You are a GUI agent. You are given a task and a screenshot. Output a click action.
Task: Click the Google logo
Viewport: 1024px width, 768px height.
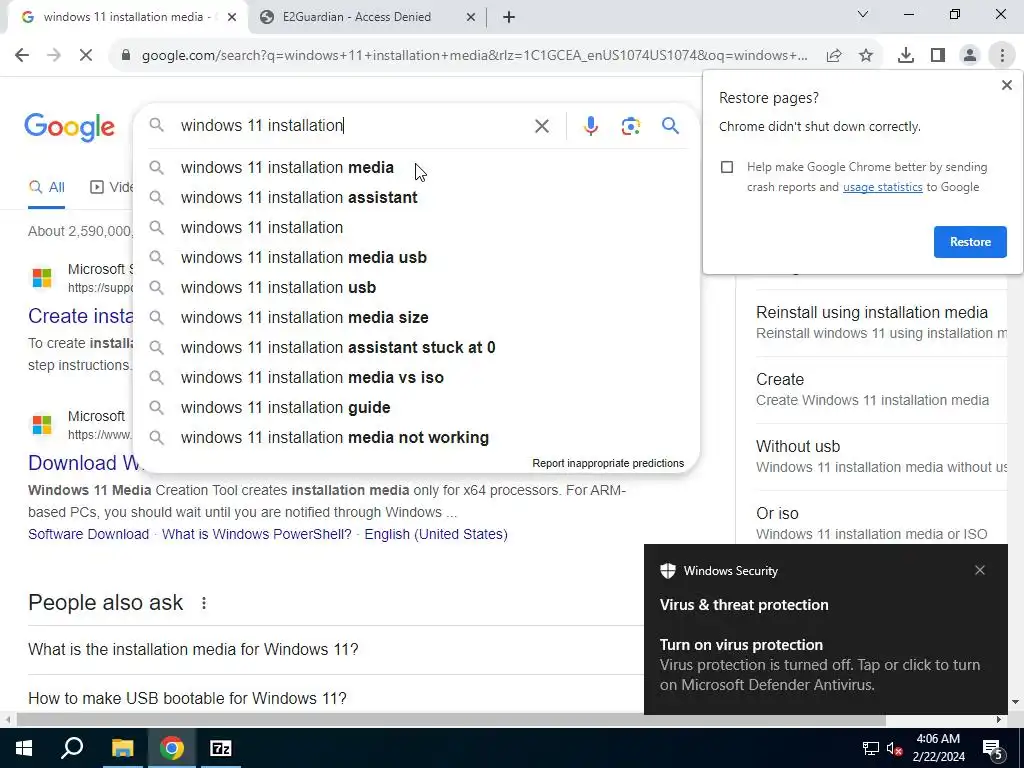69,127
